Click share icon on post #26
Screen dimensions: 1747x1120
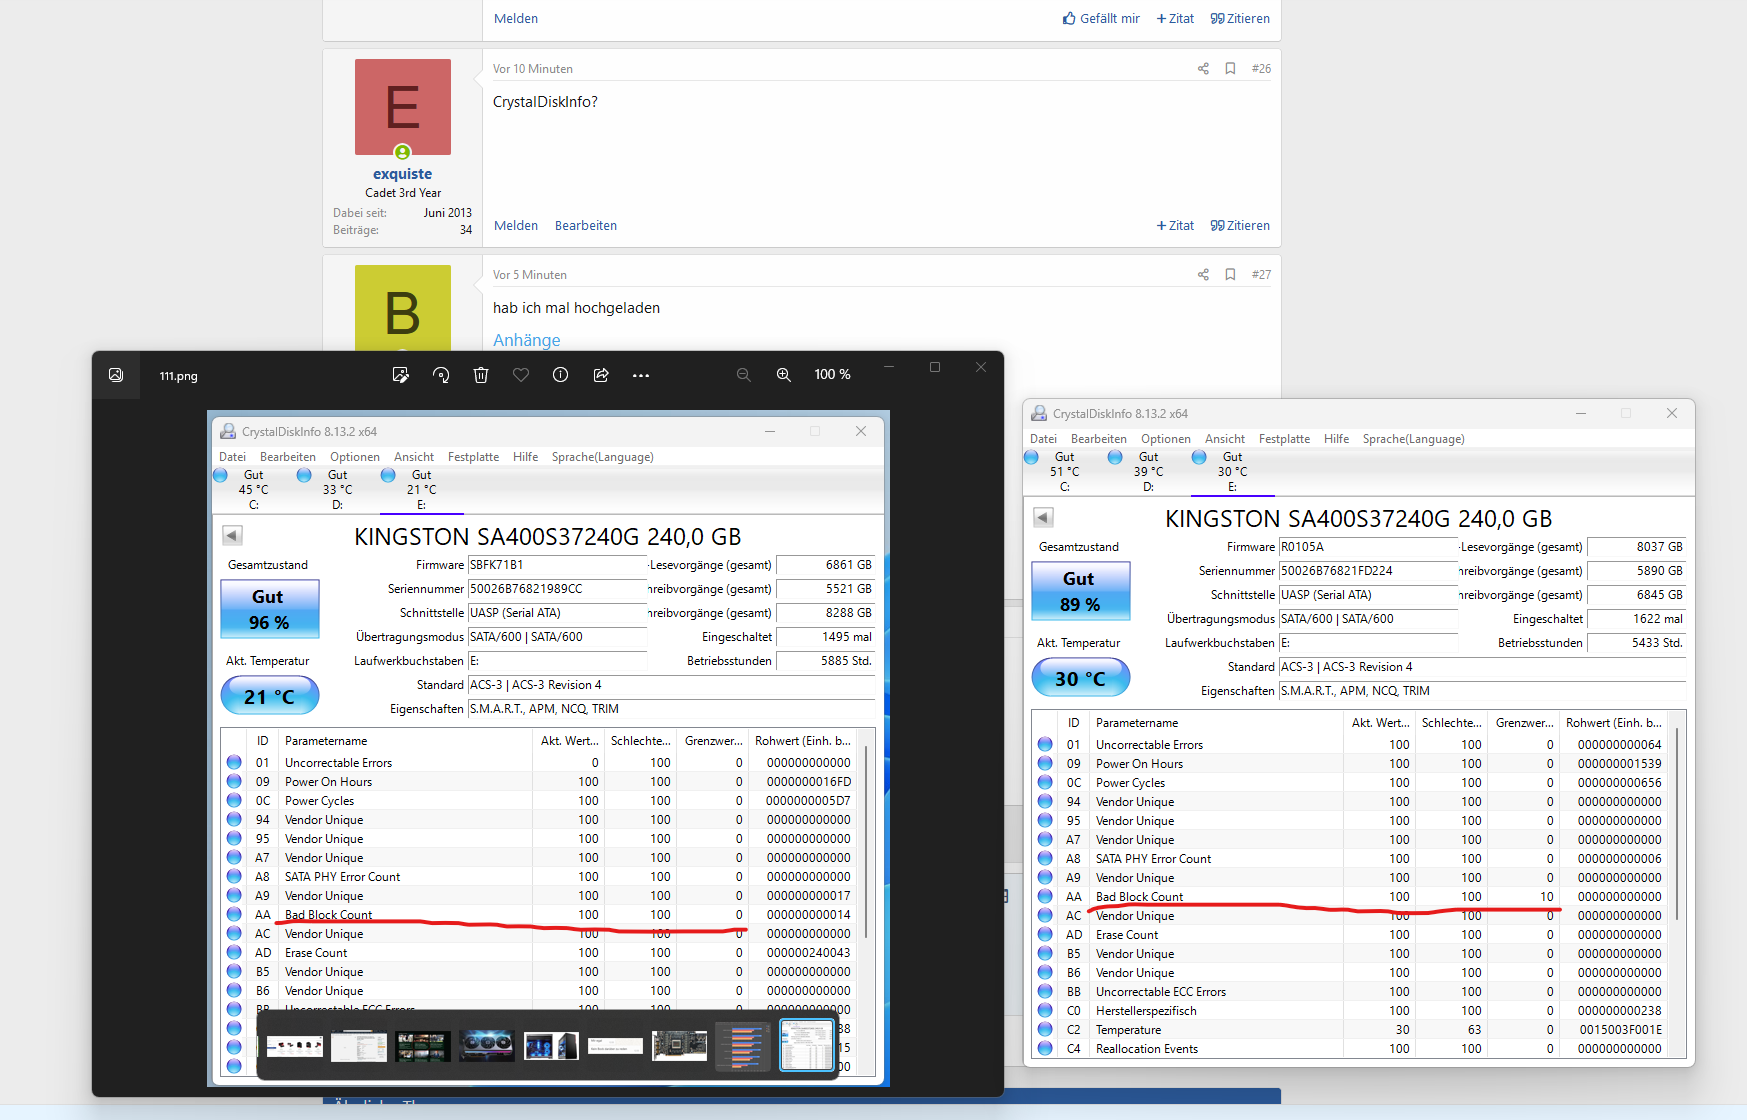tap(1203, 69)
